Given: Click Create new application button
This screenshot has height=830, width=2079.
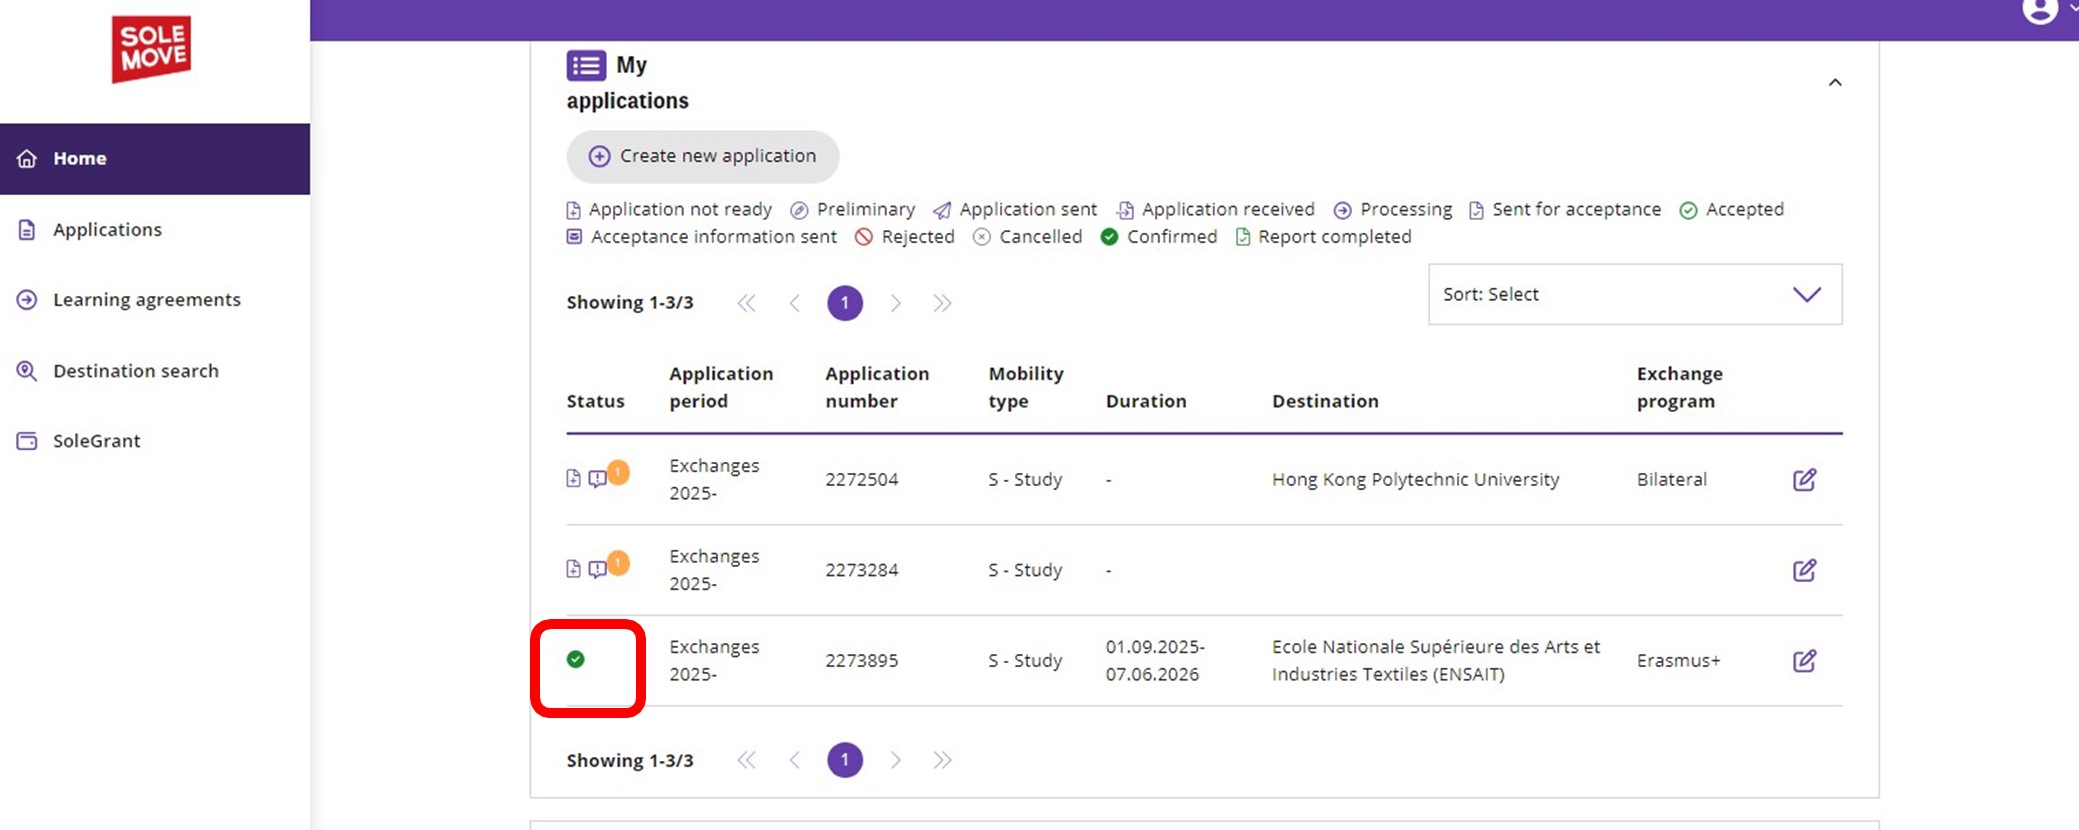Looking at the screenshot, I should (703, 156).
